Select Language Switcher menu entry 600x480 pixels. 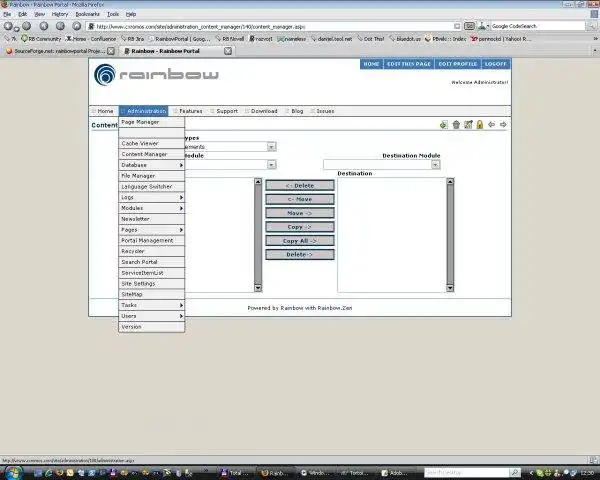click(x=152, y=187)
